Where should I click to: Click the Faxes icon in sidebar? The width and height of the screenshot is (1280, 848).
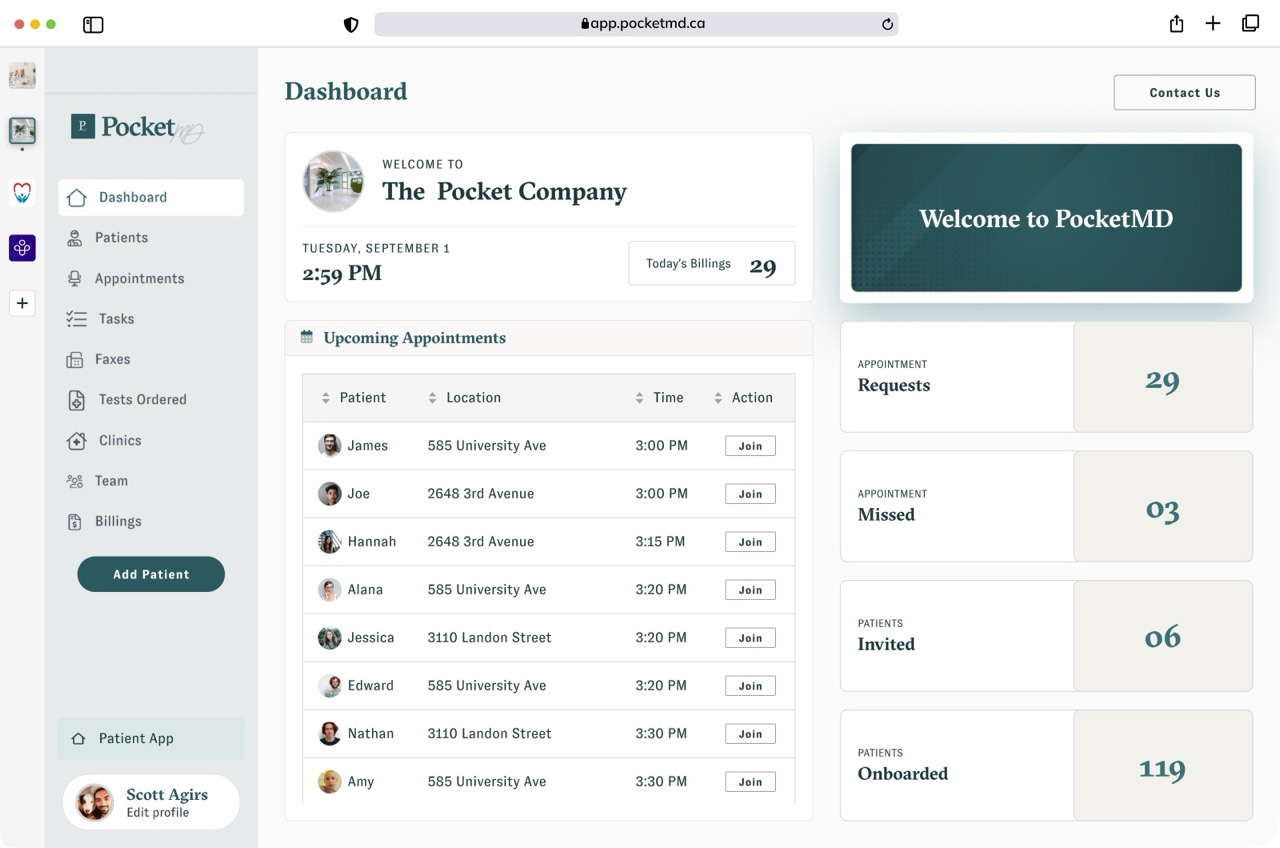tap(74, 360)
